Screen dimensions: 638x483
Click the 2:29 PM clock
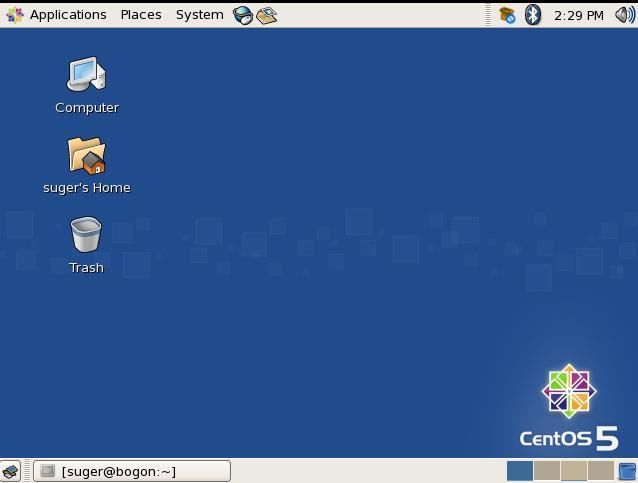pyautogui.click(x=579, y=15)
